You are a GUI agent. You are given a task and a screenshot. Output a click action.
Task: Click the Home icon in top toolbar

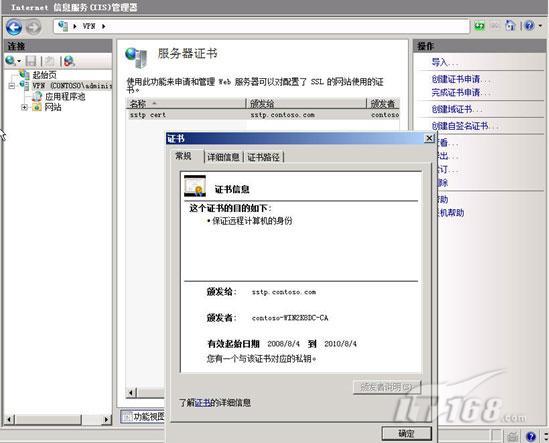point(510,26)
